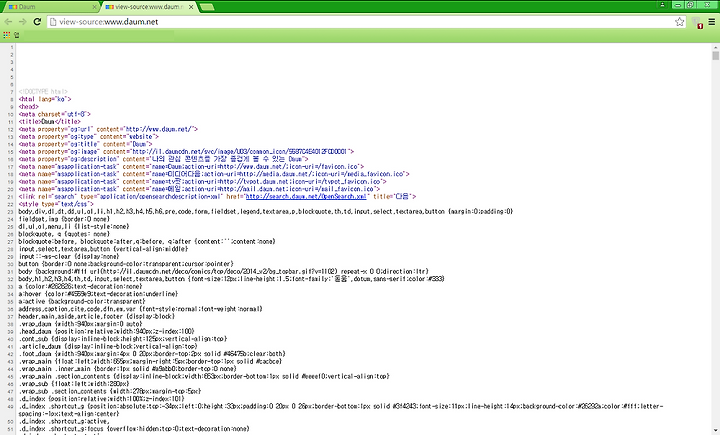Click the blockquote quotes:none rule line
720x435 pixels.
click(x=64, y=234)
